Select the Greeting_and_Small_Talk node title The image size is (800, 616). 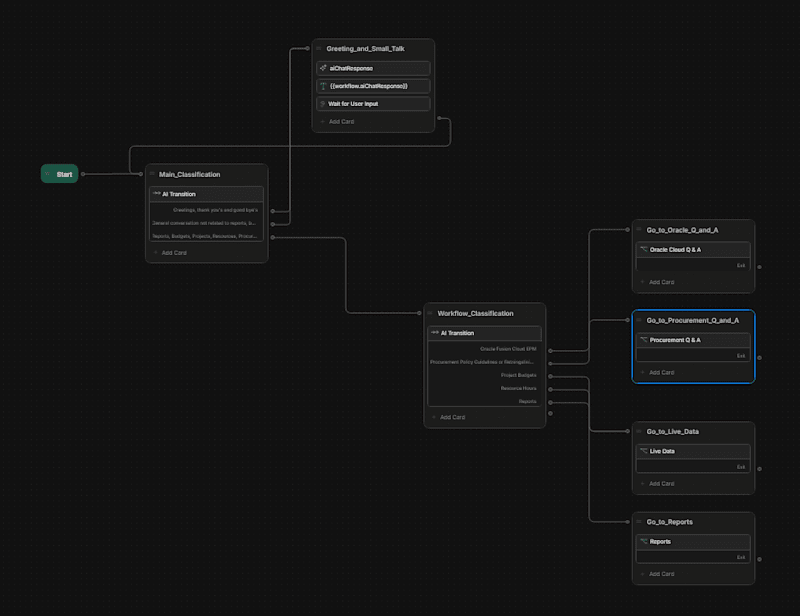[365, 49]
